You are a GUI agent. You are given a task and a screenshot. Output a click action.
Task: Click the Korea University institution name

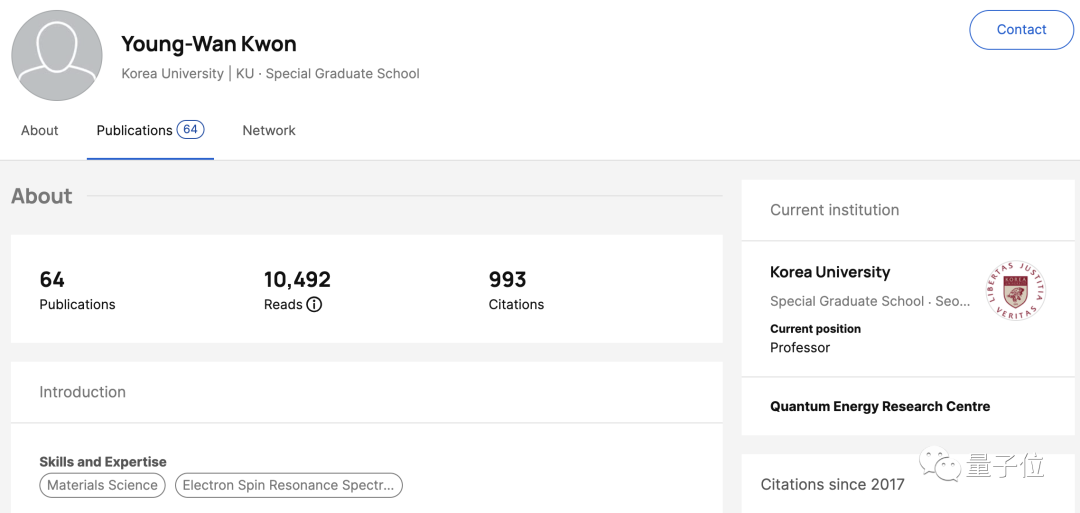pos(829,272)
